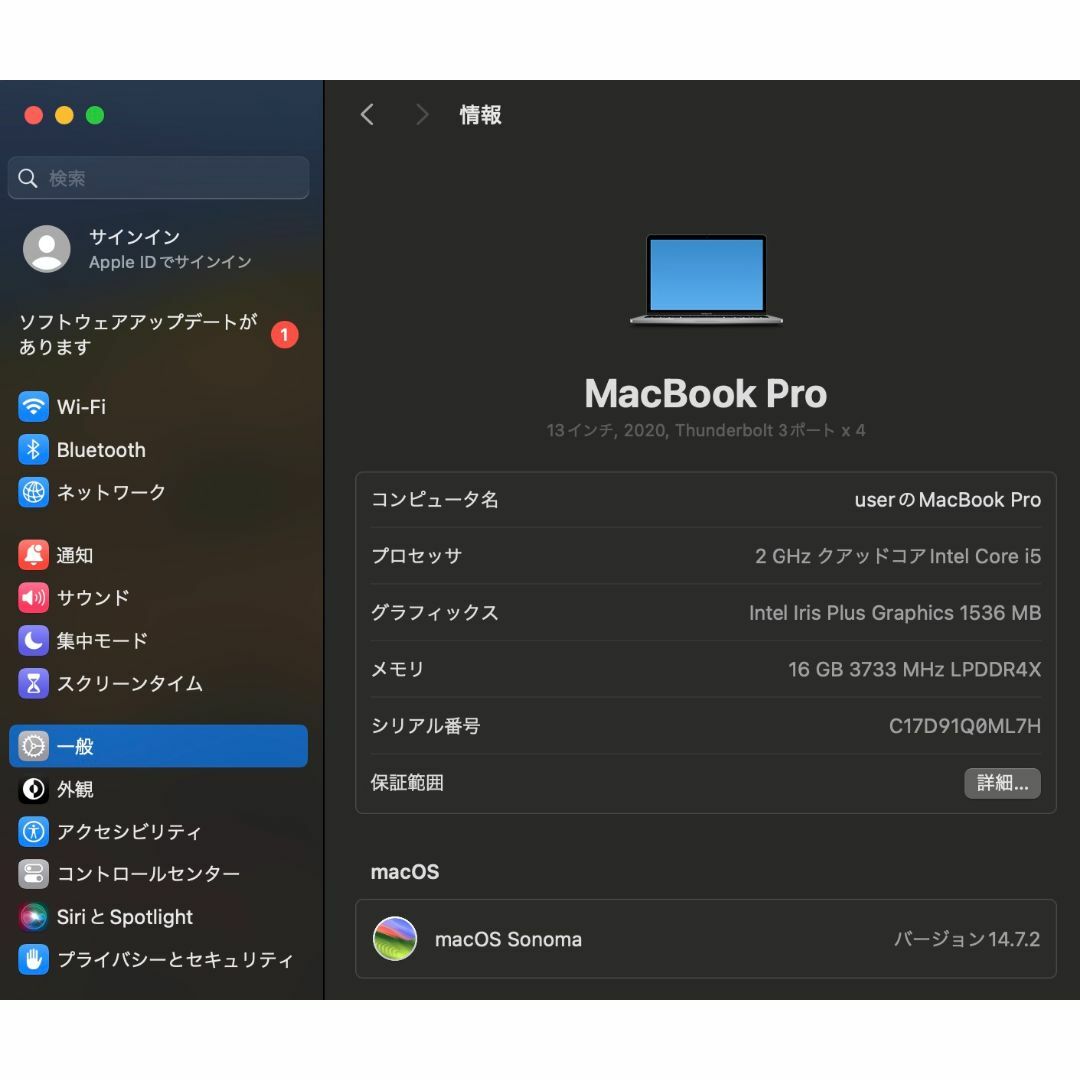Image resolution: width=1080 pixels, height=1080 pixels.
Task: Click the サウンド speaker icon
Action: [x=33, y=598]
